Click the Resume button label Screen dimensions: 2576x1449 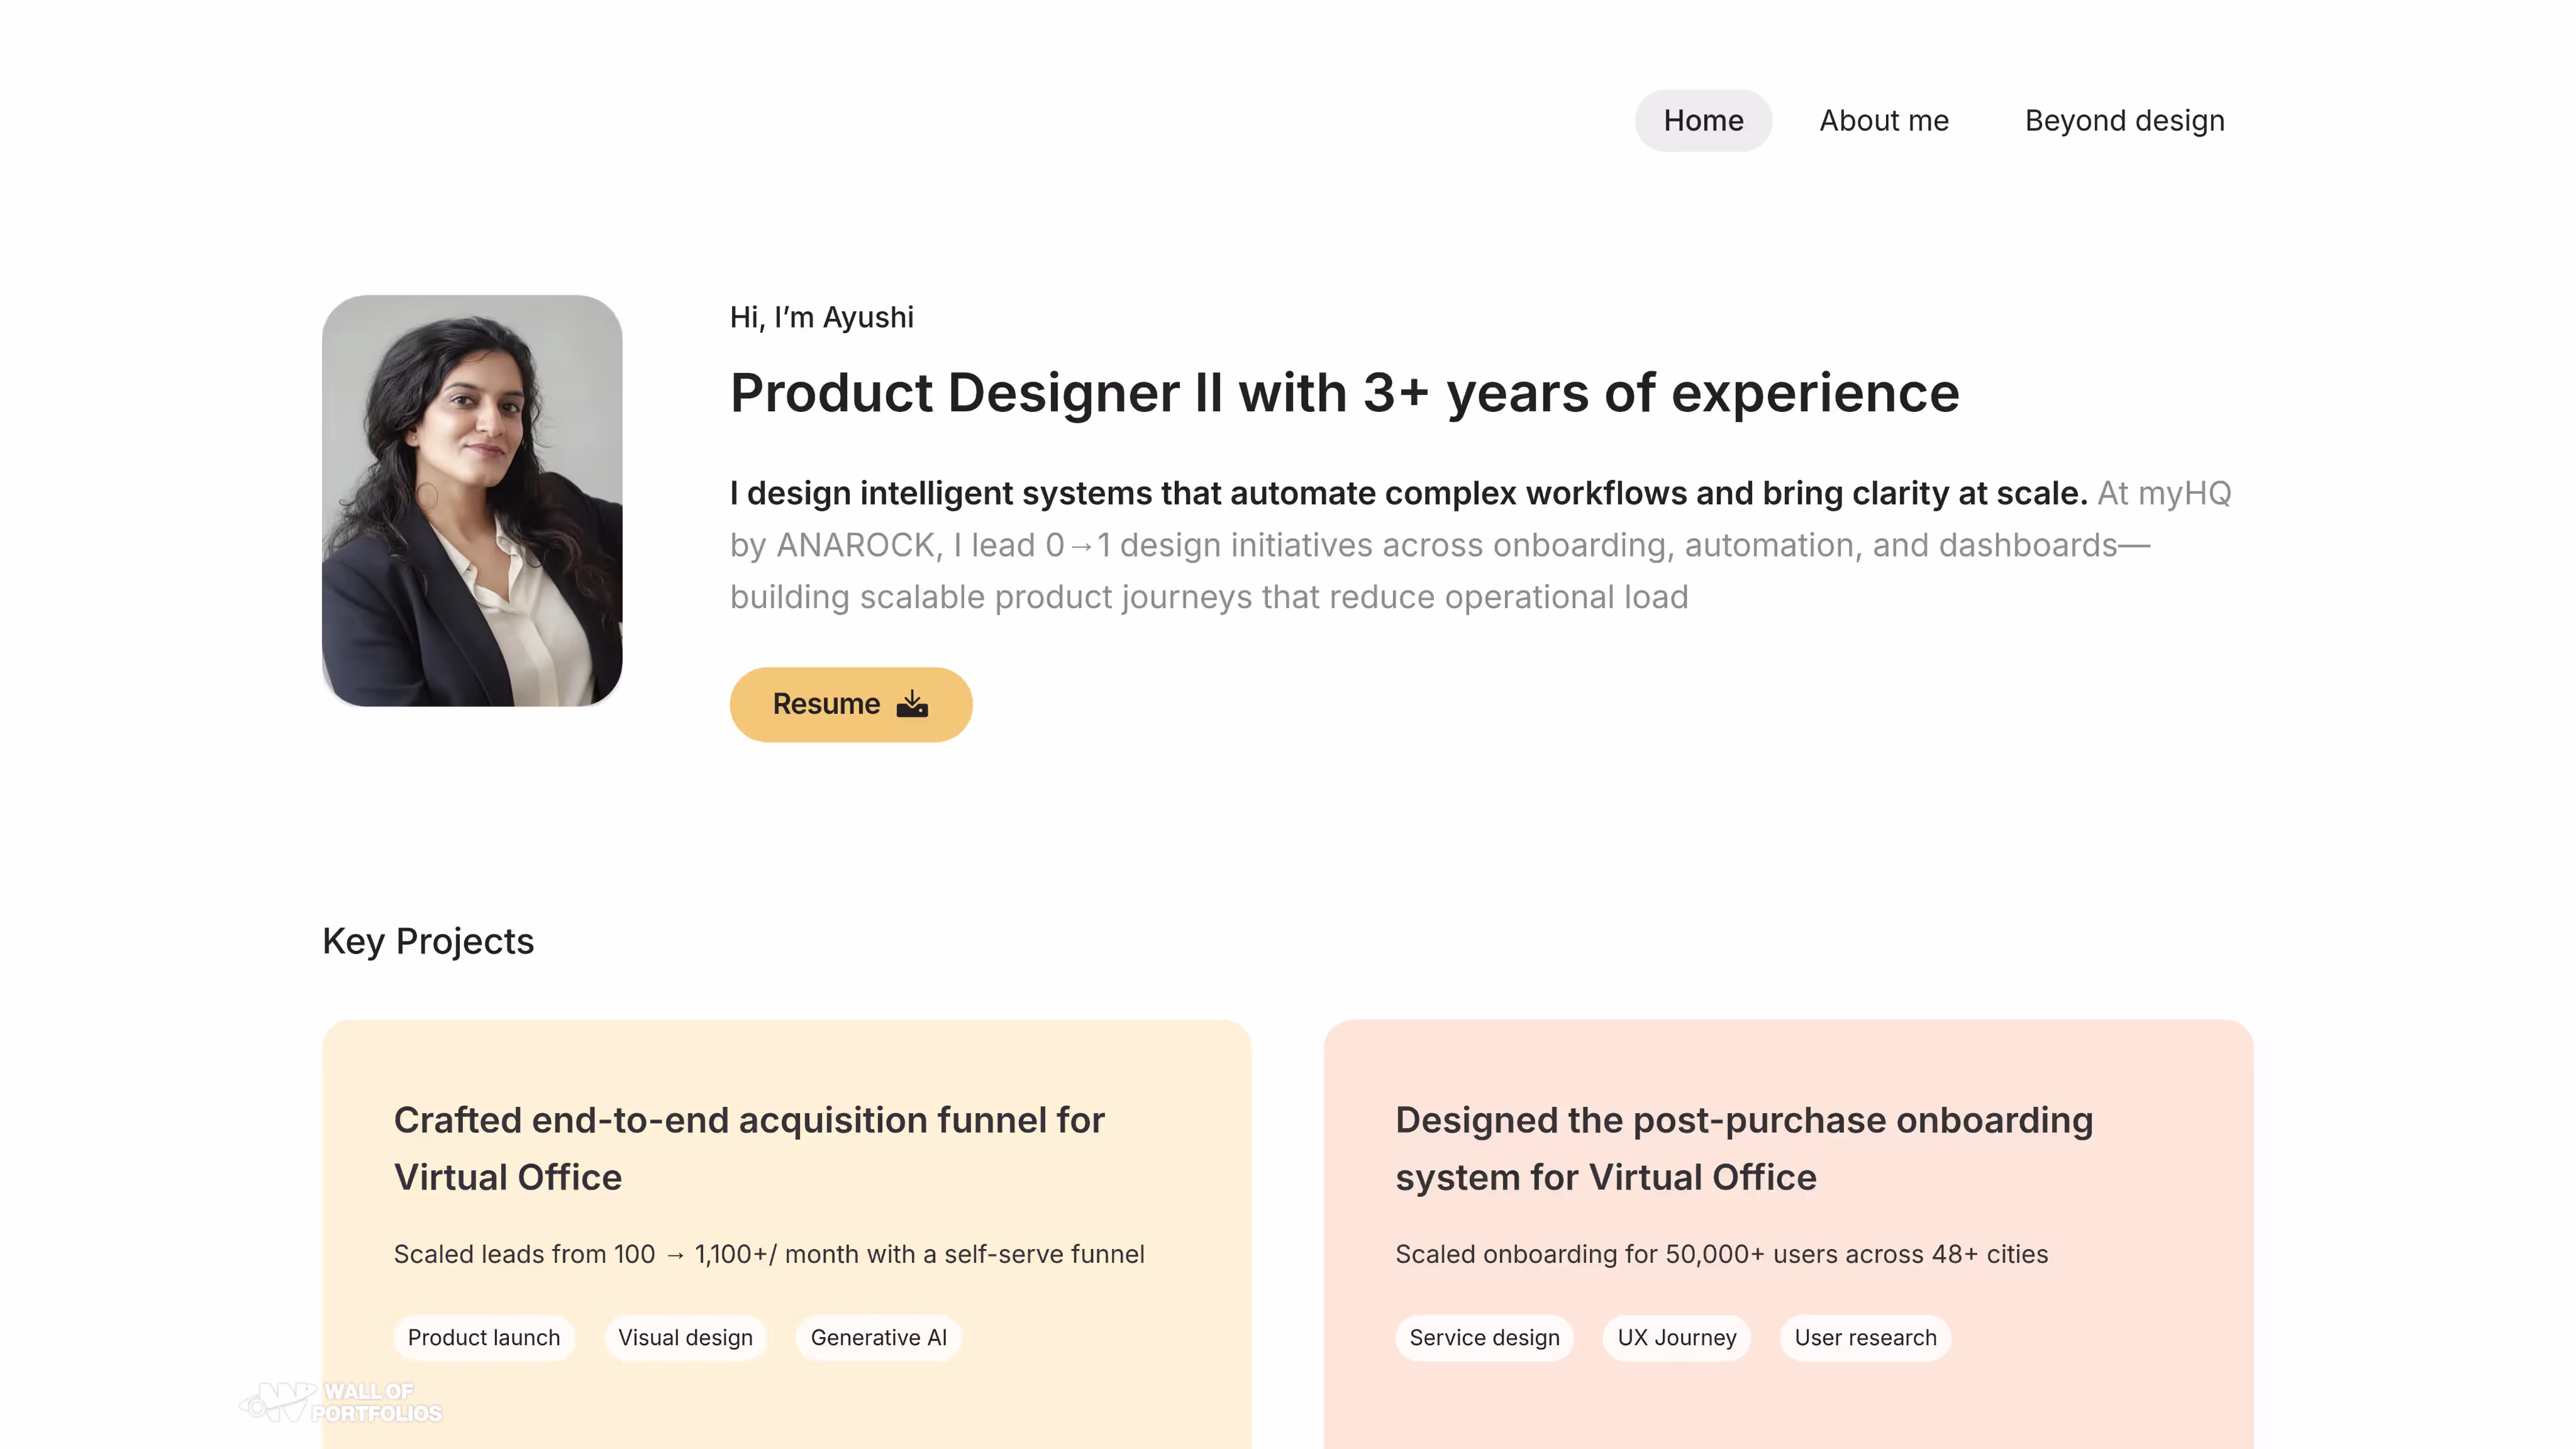(x=826, y=704)
